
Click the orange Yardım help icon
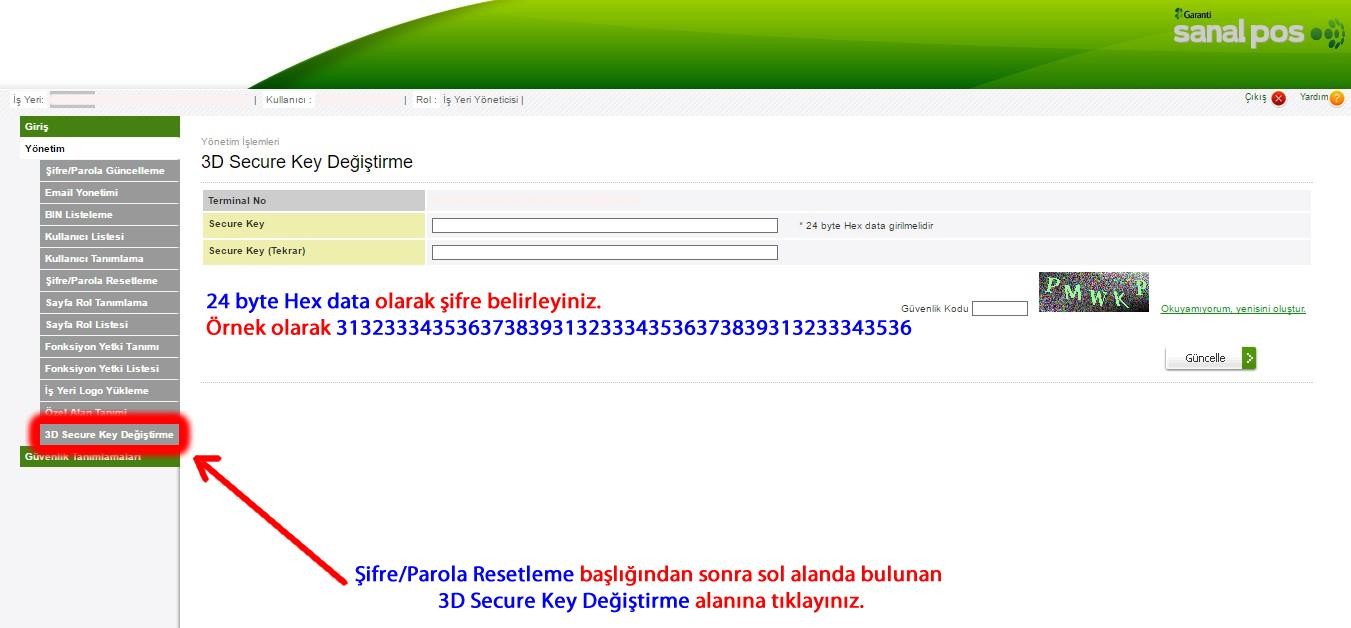point(1337,99)
